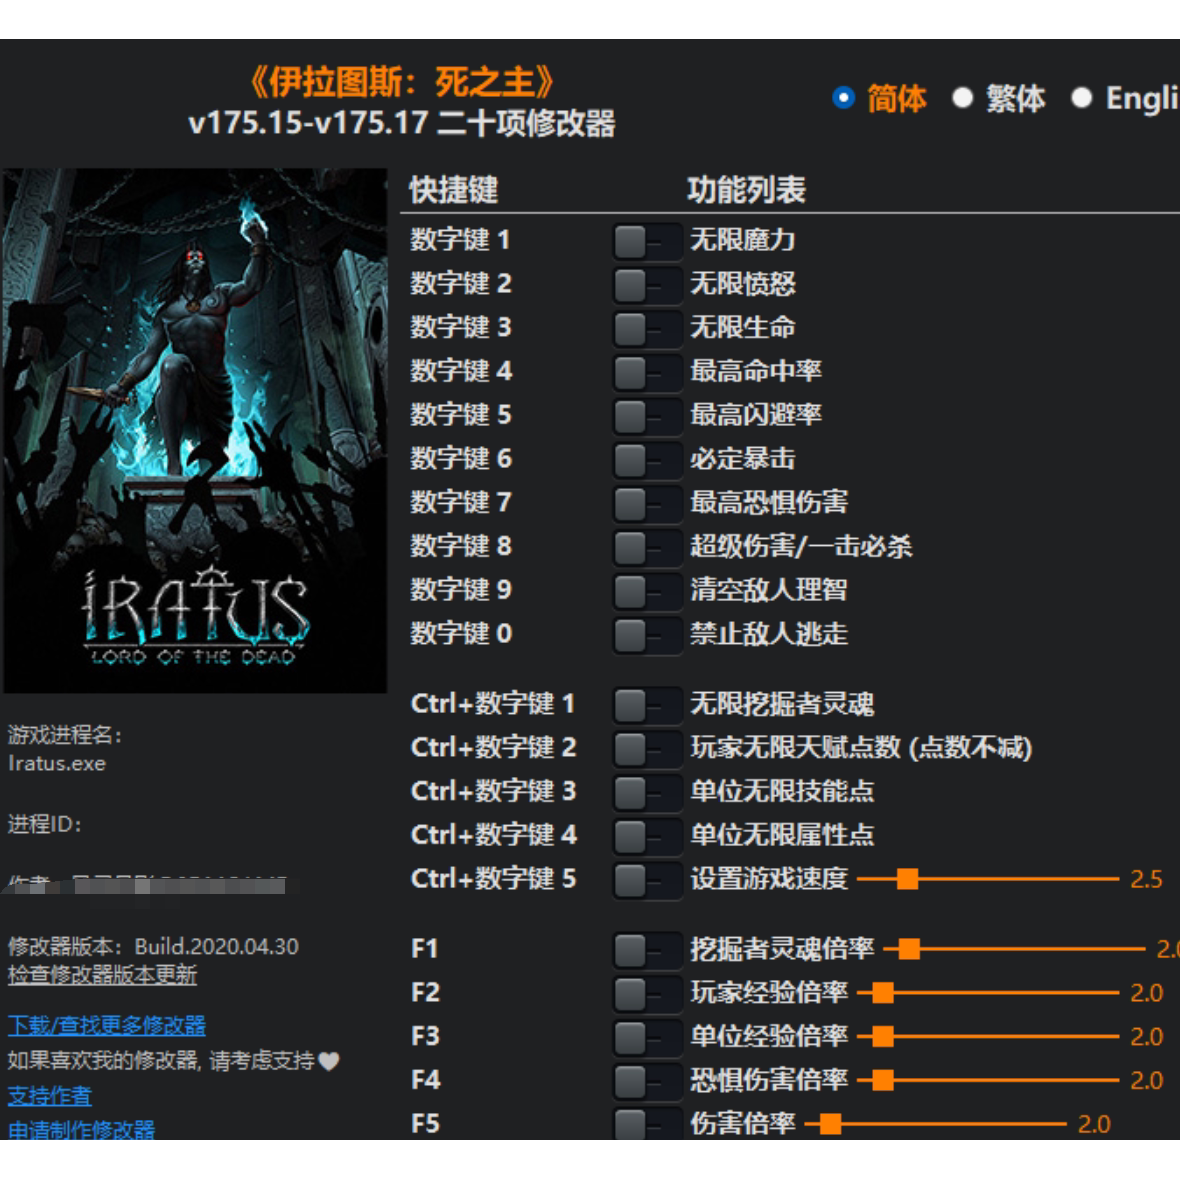The width and height of the screenshot is (1180, 1180).
Task: Toggle 无限挖掘者灵魂 switch
Action: (x=647, y=705)
